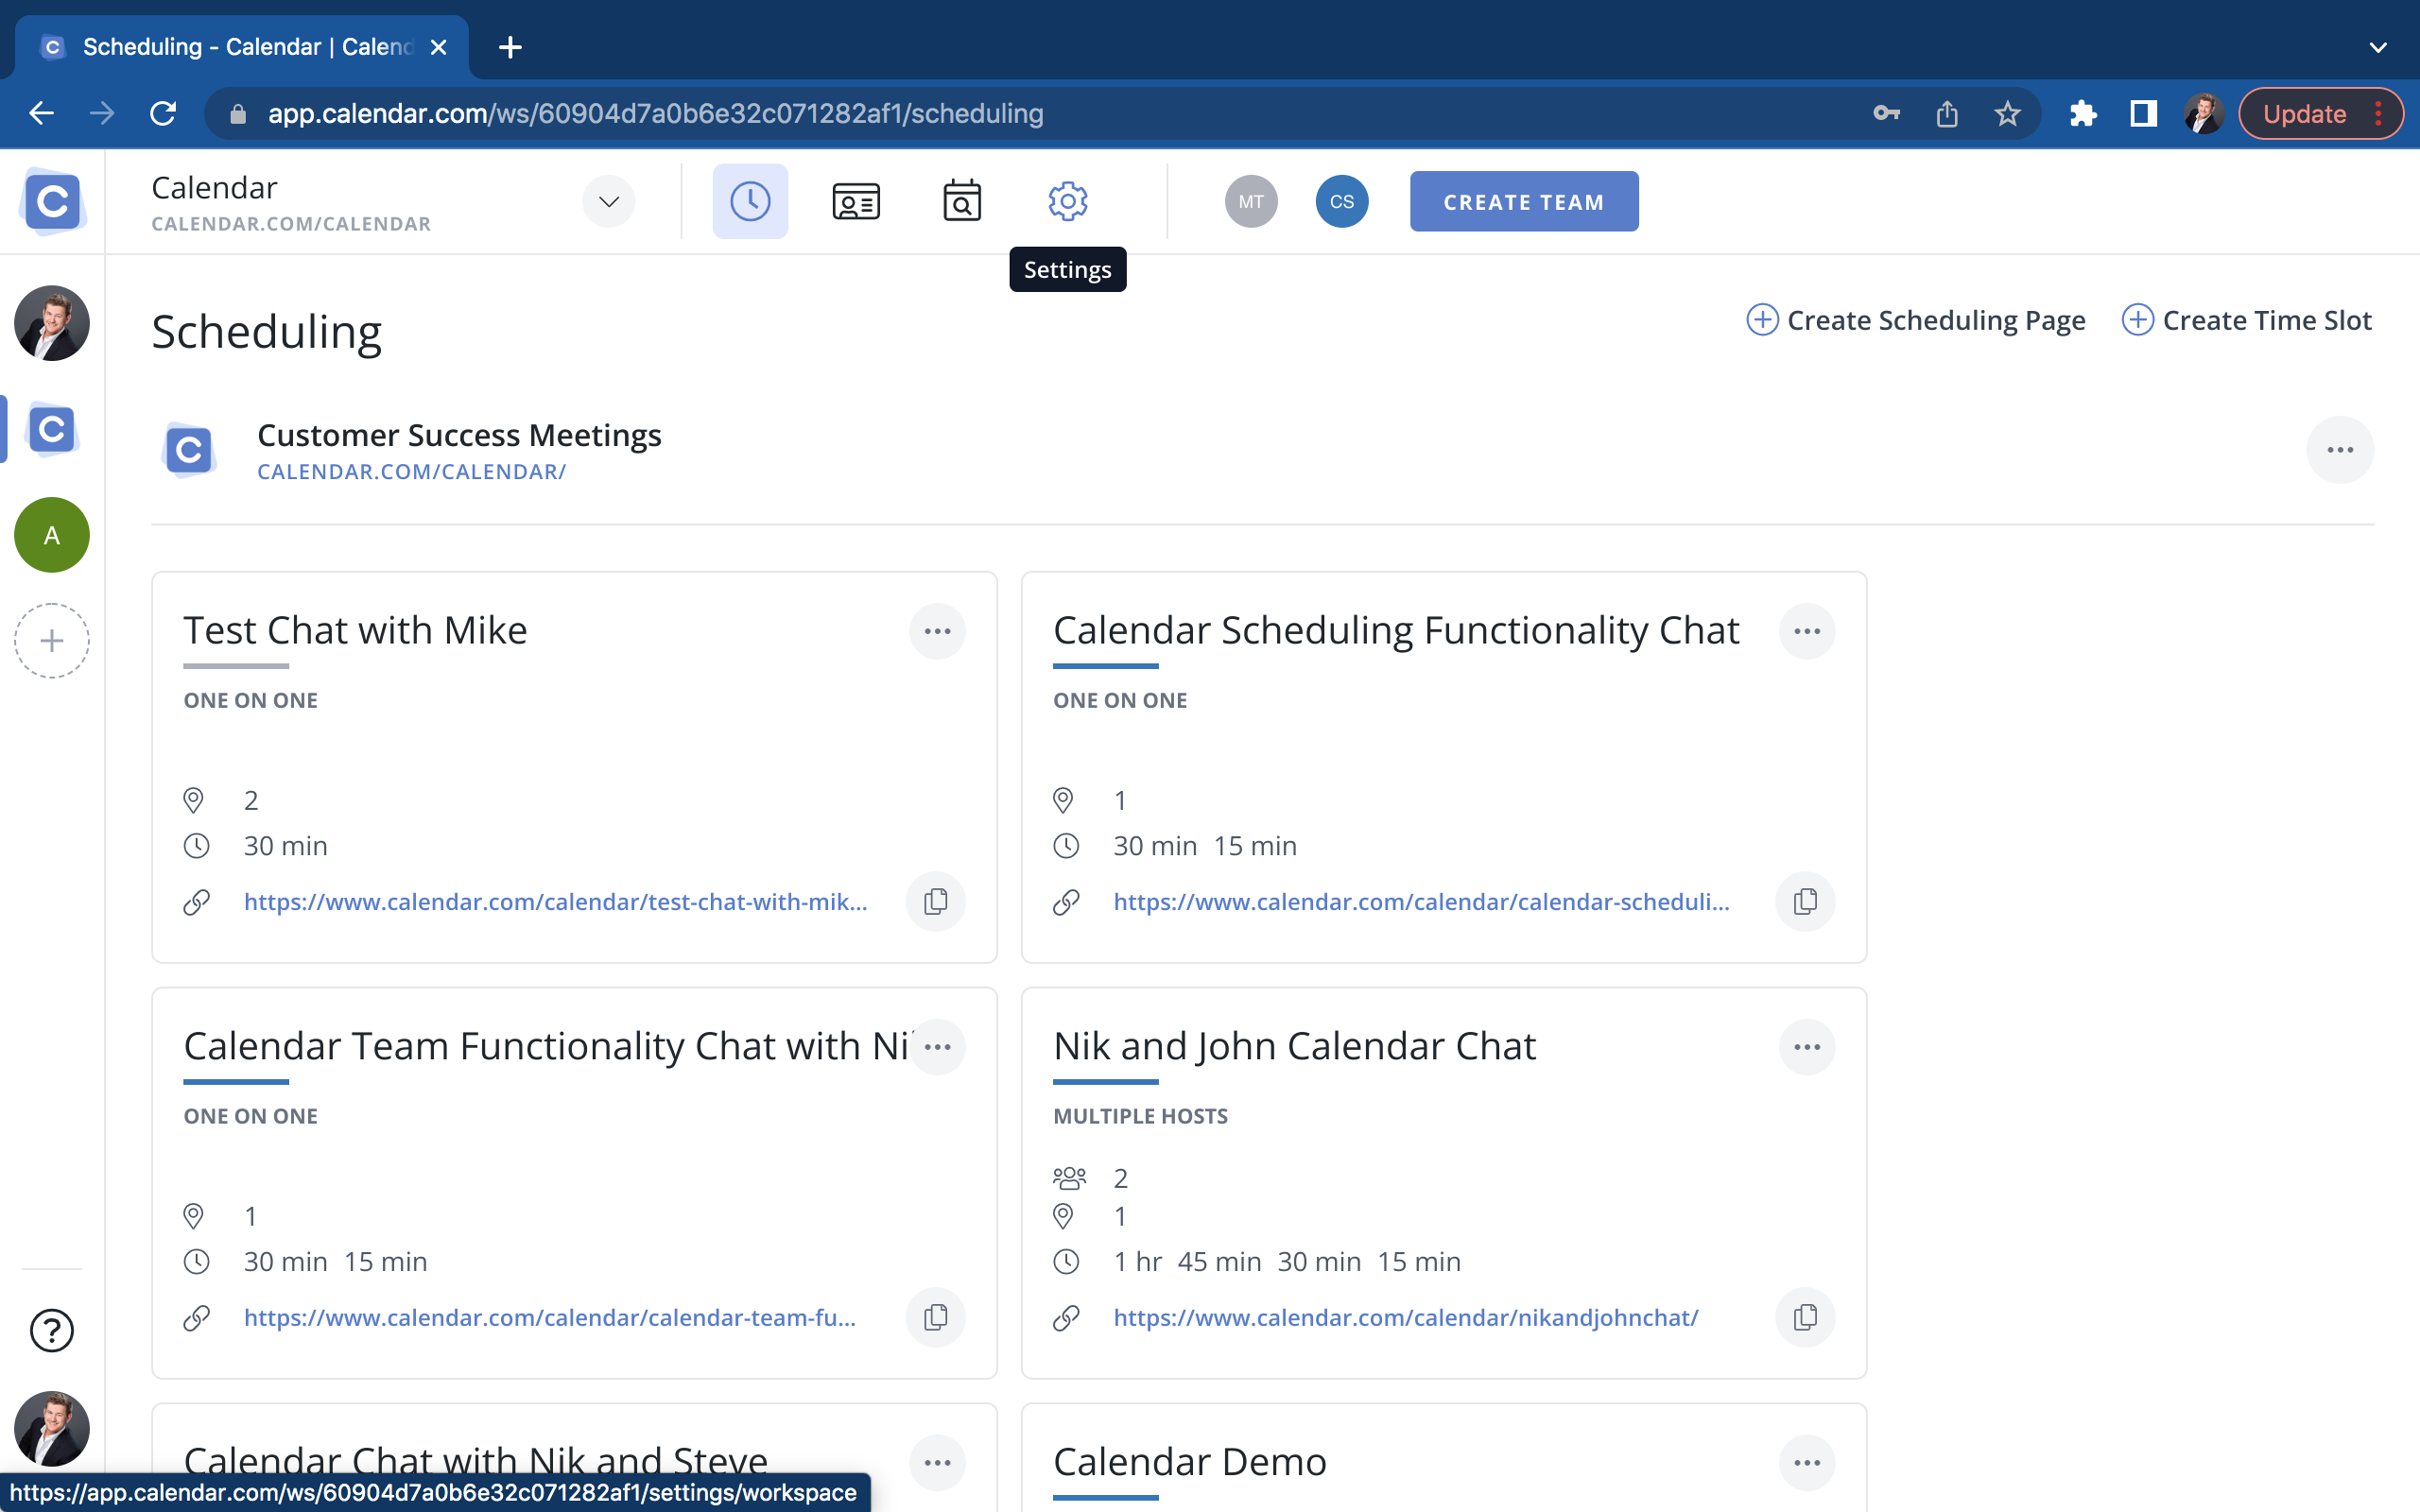Open Chrome profile avatar
2420x1512 pixels.
[2204, 113]
